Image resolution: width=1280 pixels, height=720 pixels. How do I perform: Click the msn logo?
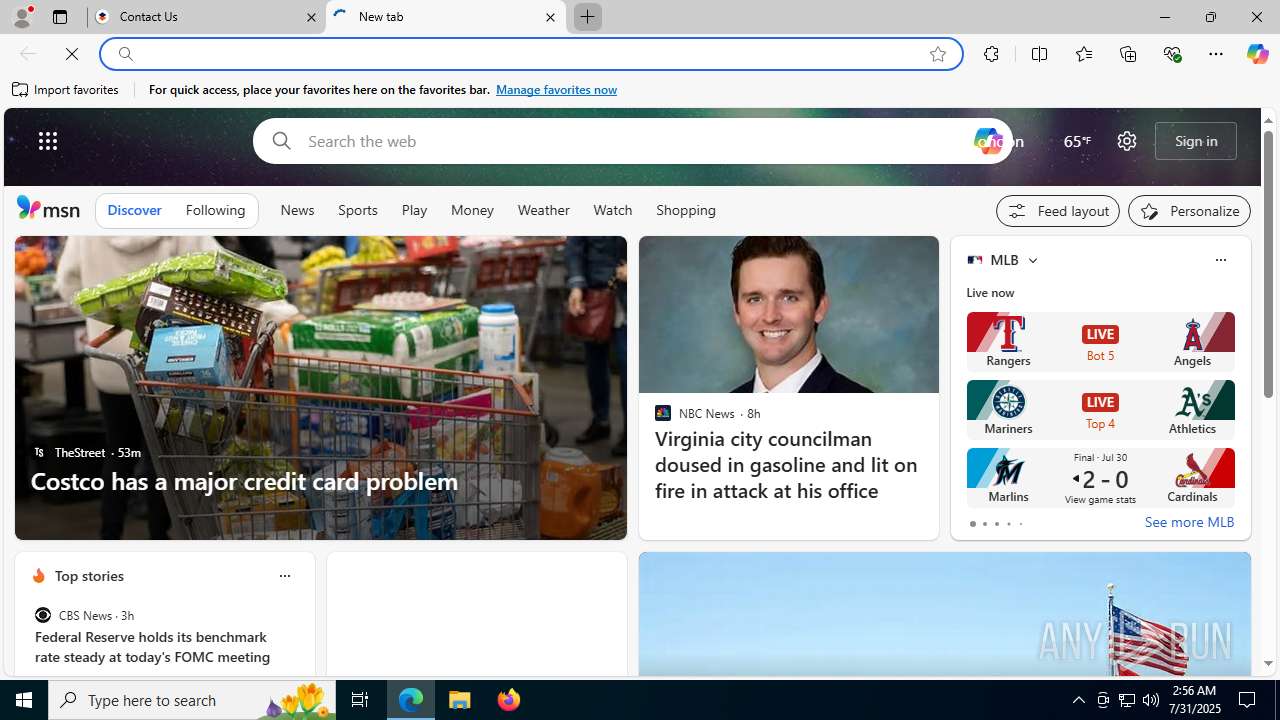[48, 208]
